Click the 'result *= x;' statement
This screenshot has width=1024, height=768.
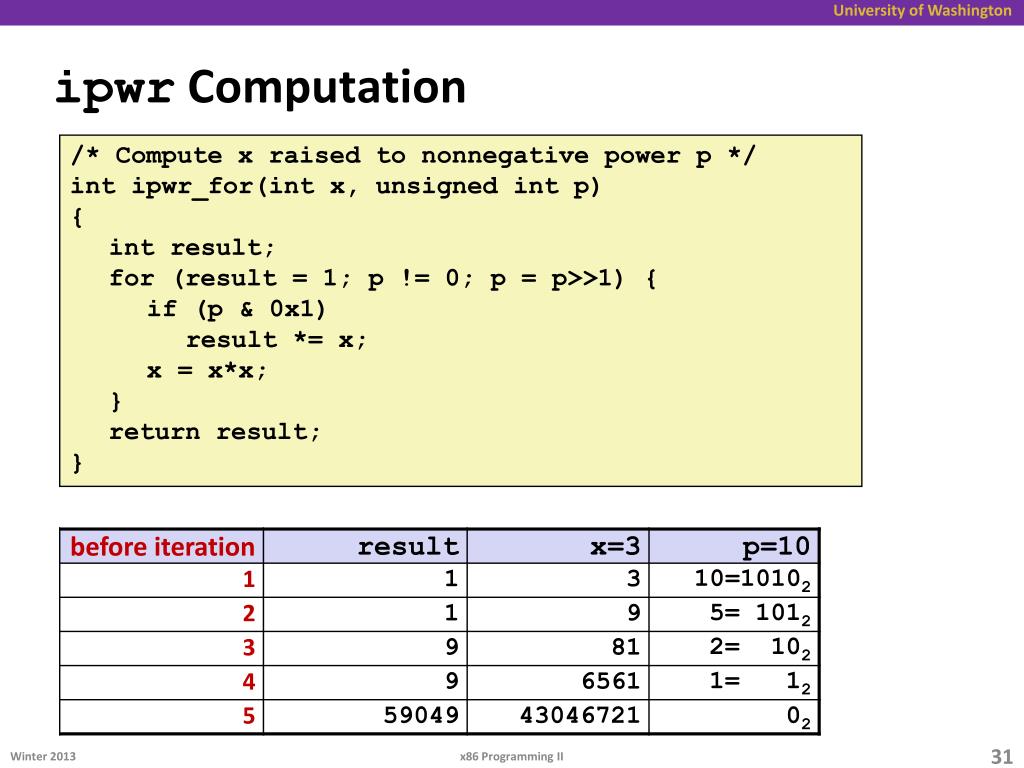(x=276, y=340)
